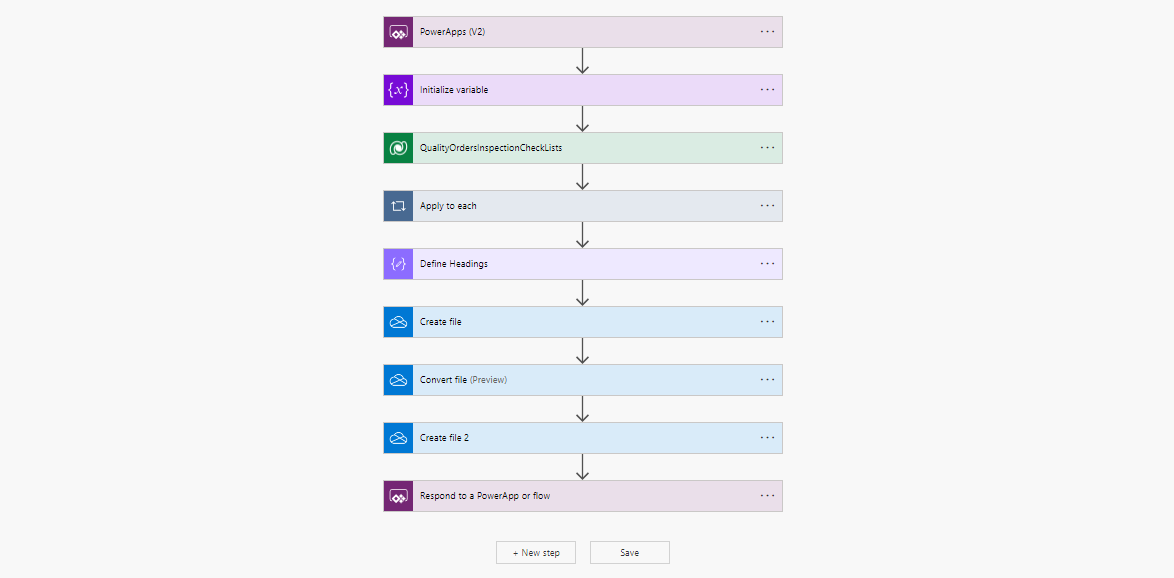This screenshot has width=1174, height=578.
Task: Click the Apply to each loop icon
Action: coord(398,206)
